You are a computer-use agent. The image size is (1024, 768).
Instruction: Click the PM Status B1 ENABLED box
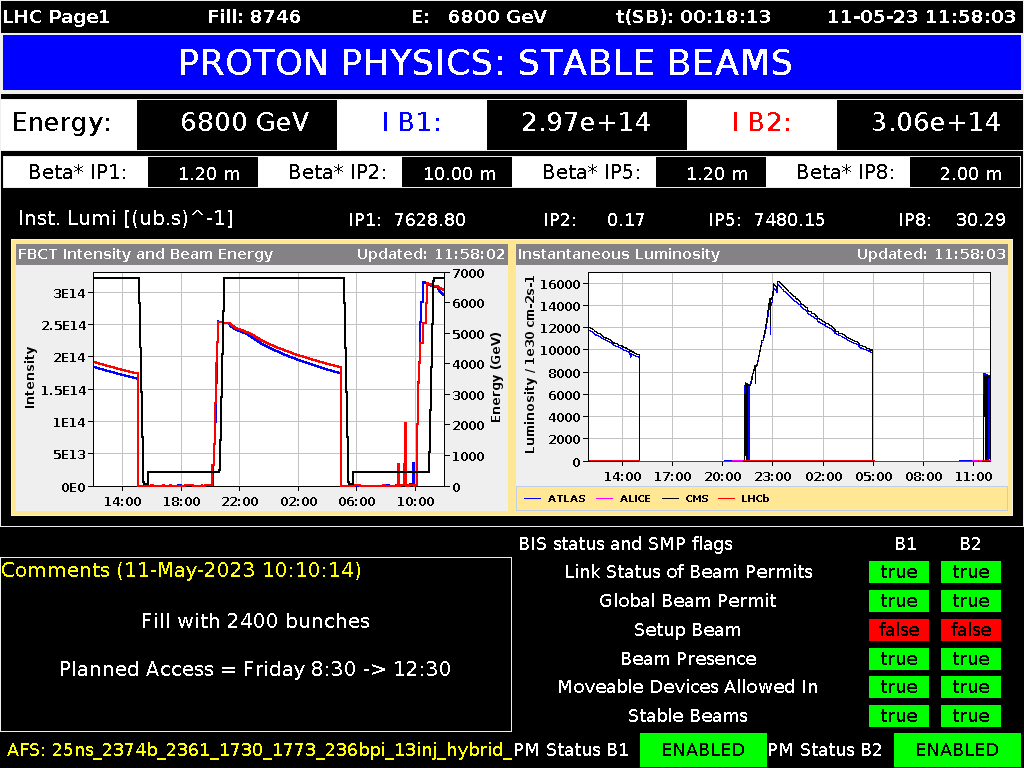703,750
